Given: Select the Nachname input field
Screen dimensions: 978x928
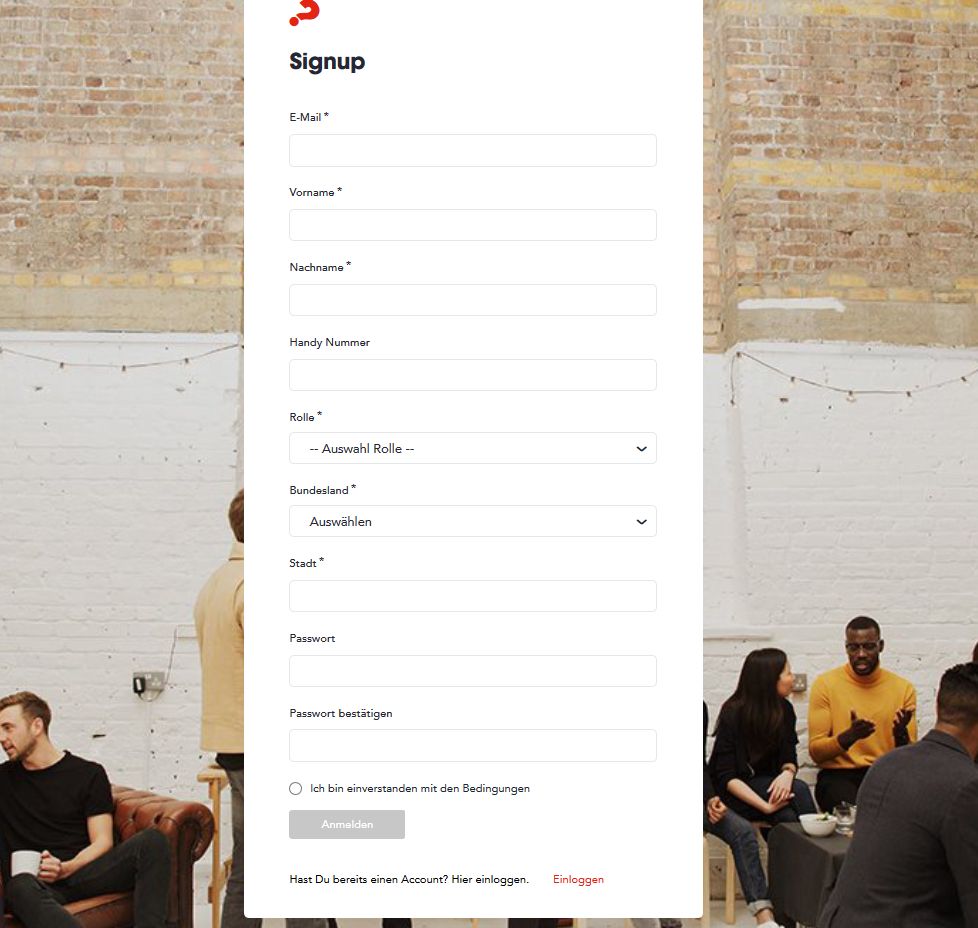Looking at the screenshot, I should [x=473, y=300].
